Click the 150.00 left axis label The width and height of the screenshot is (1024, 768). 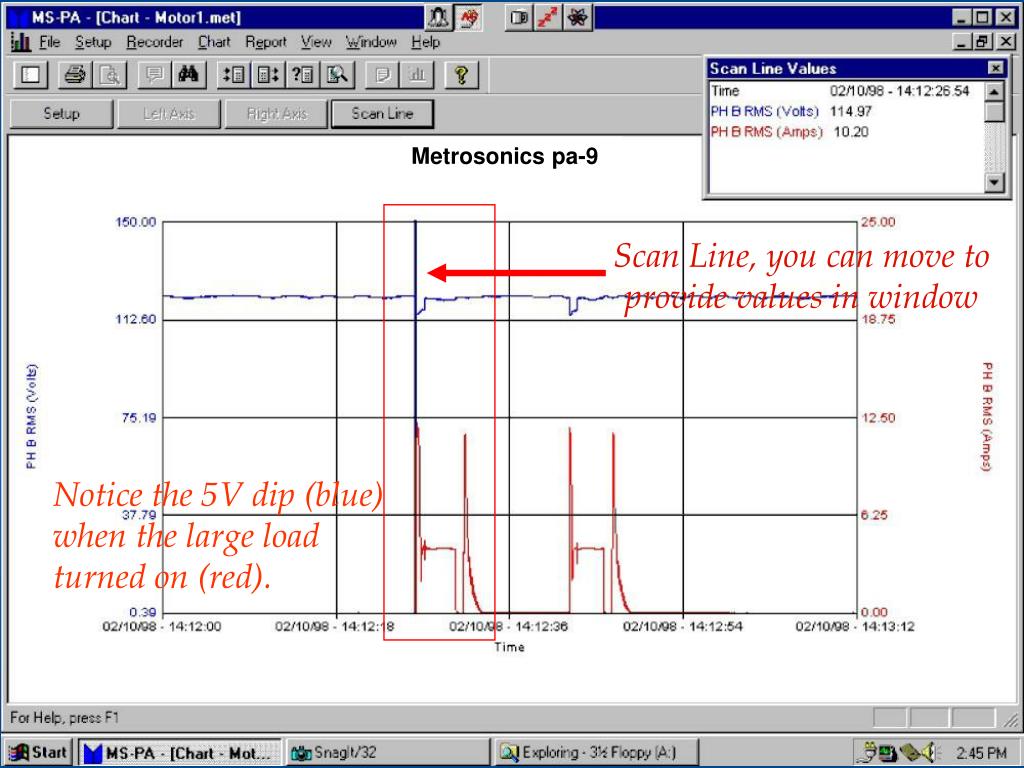[136, 222]
